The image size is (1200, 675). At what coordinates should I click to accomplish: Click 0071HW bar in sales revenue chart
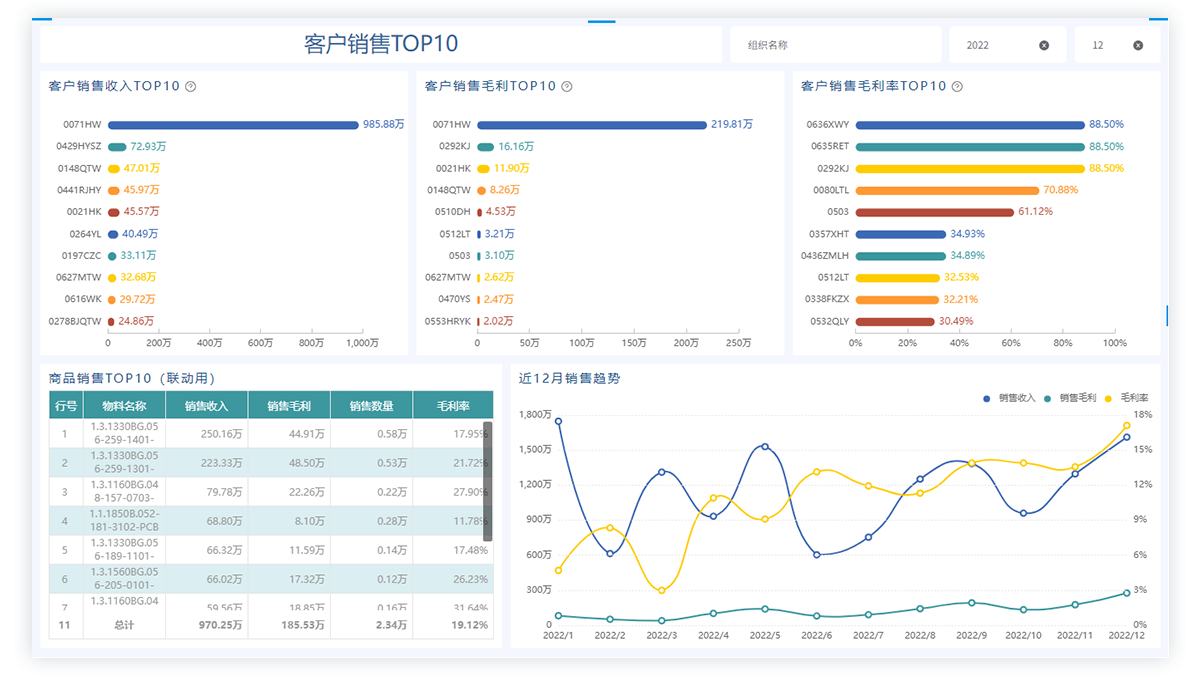pos(233,125)
